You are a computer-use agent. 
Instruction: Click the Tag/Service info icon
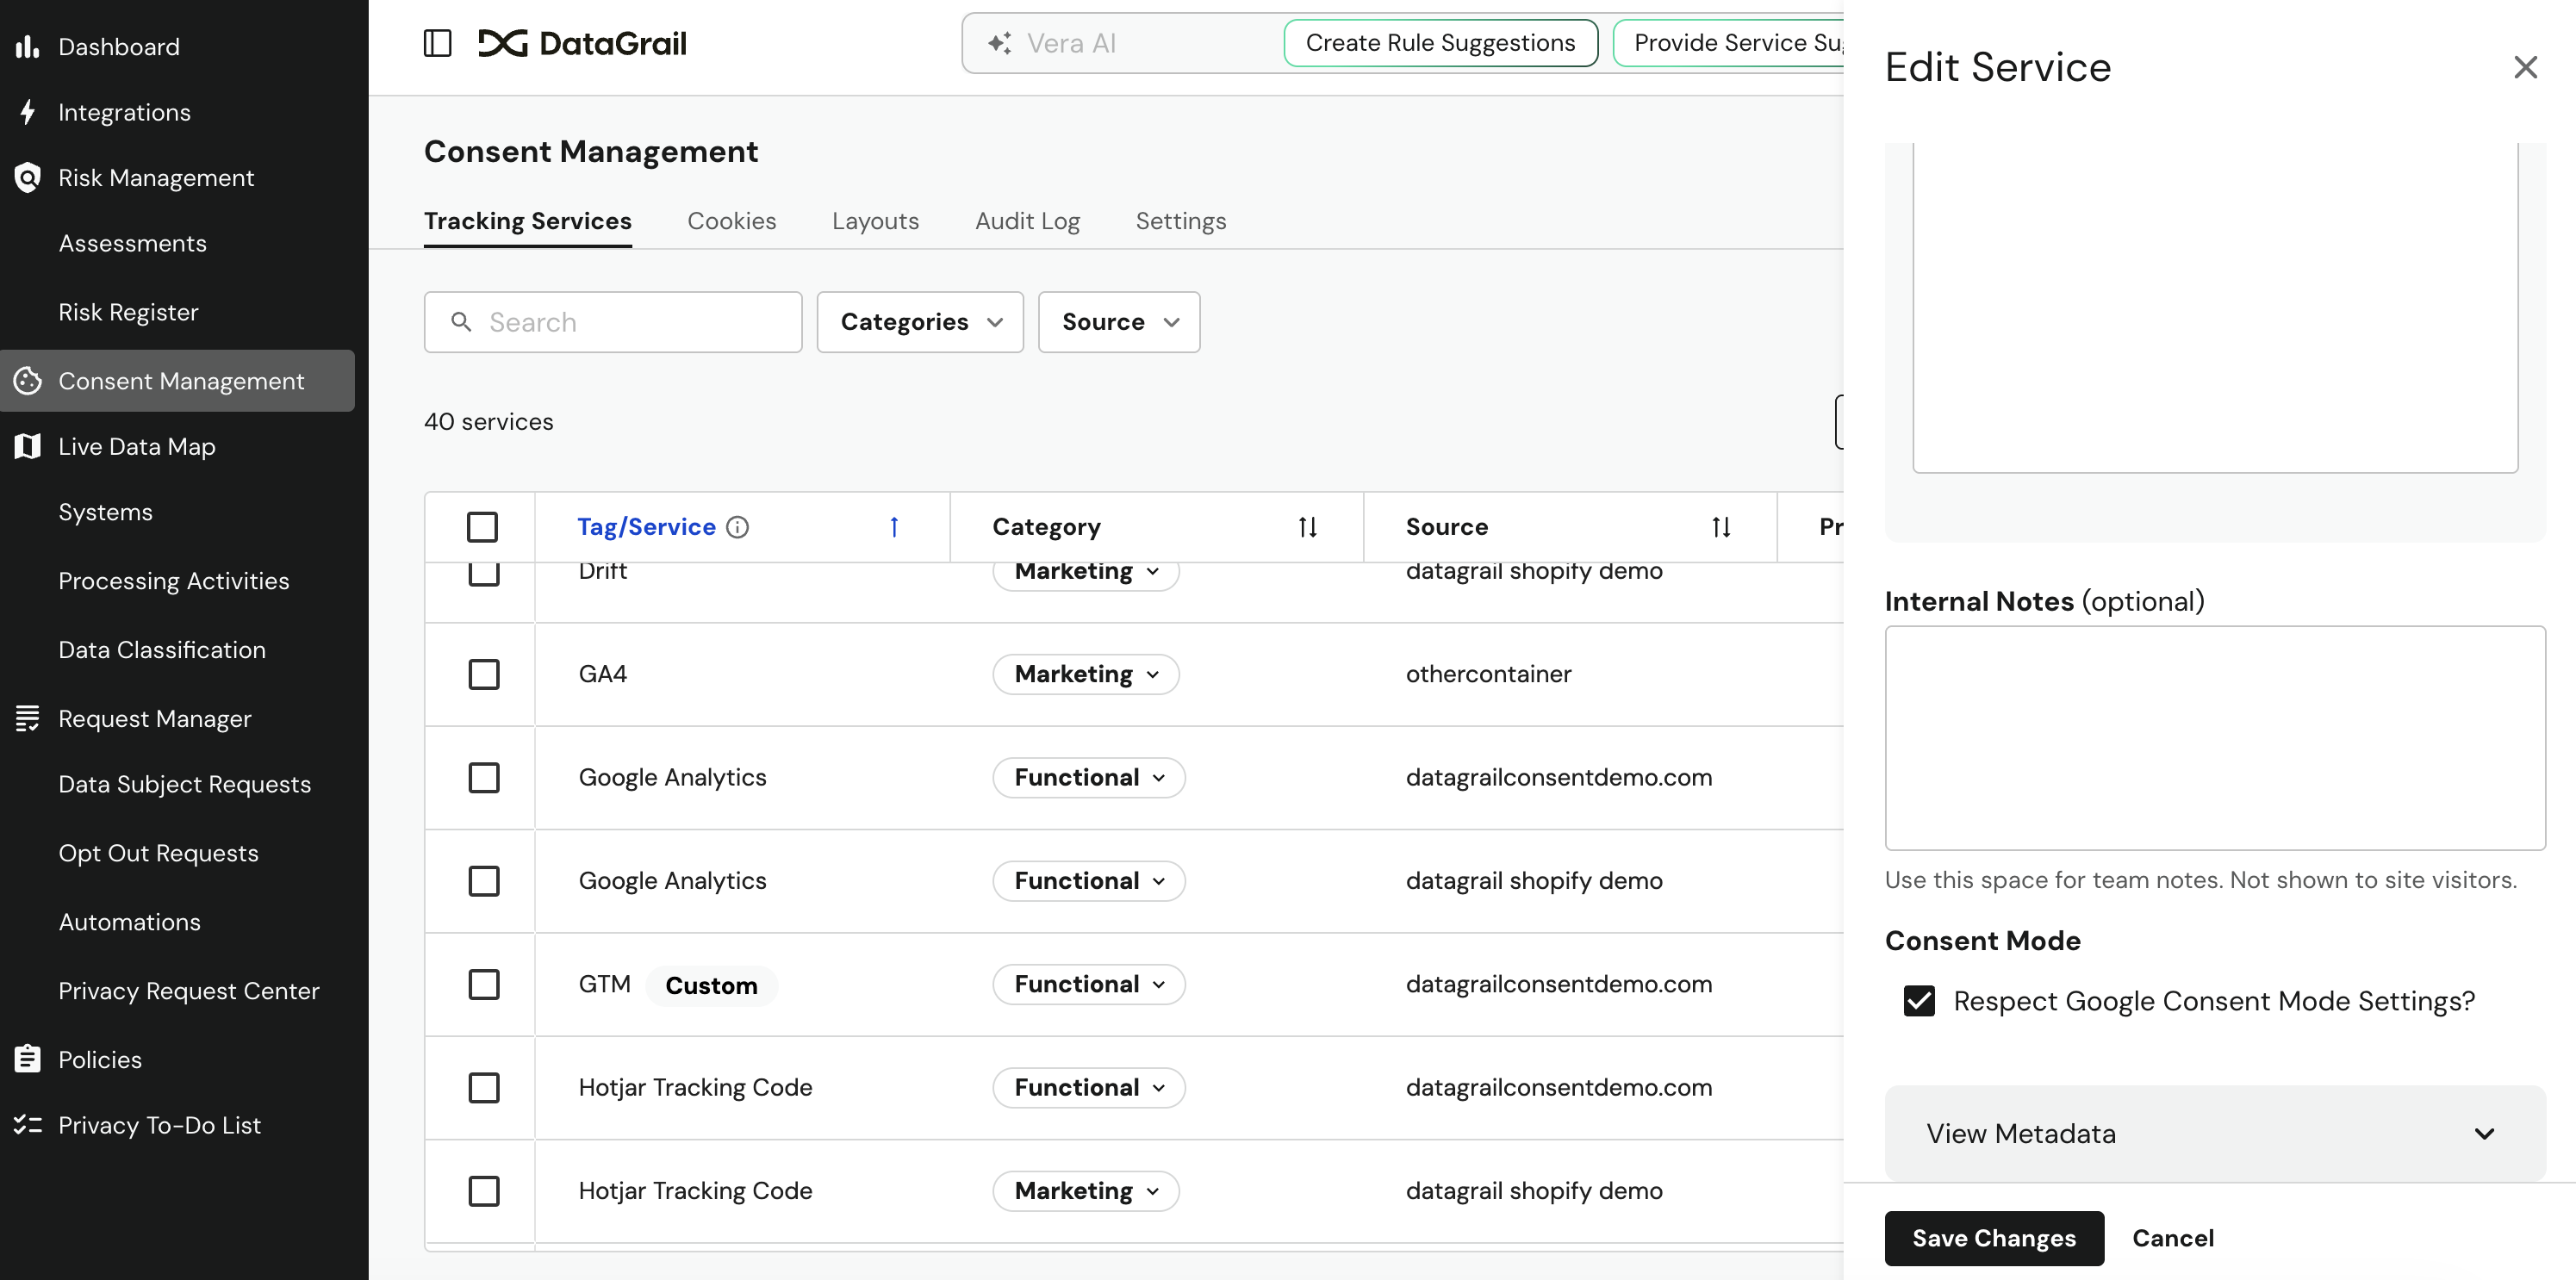tap(737, 527)
